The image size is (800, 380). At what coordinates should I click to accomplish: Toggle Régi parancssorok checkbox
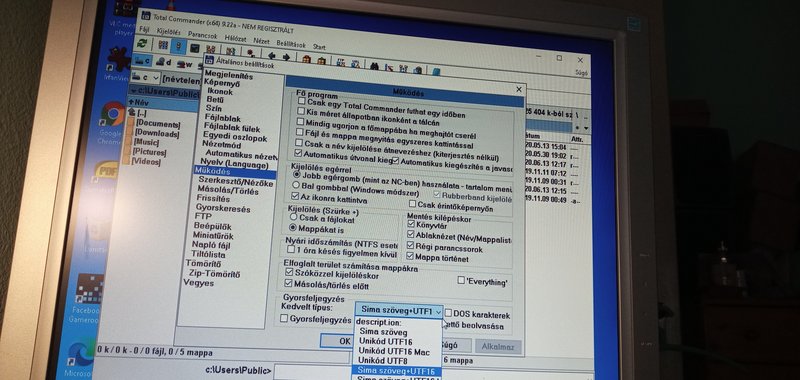click(411, 246)
